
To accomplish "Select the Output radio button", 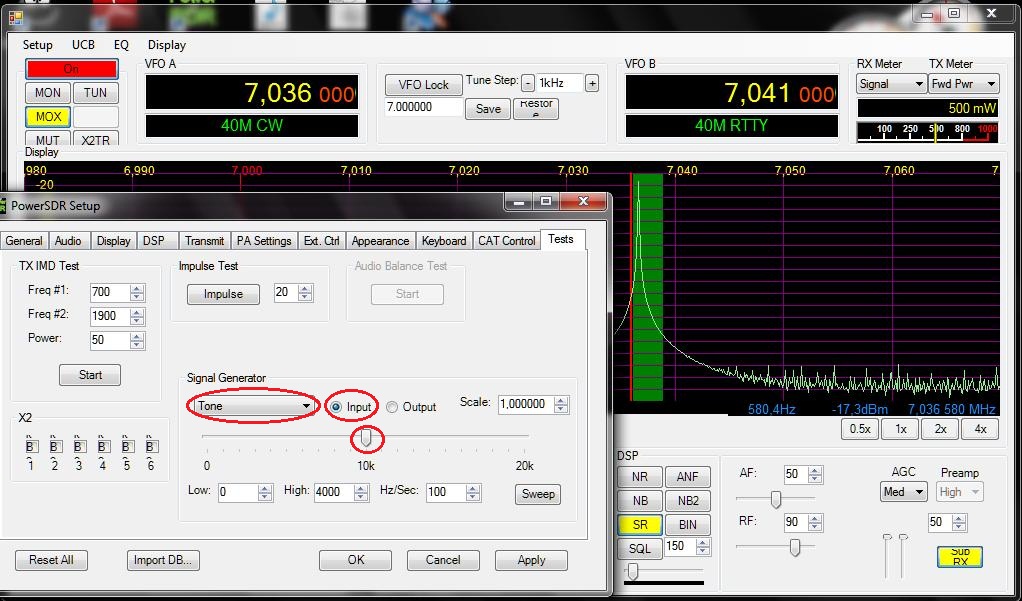I will coord(393,407).
